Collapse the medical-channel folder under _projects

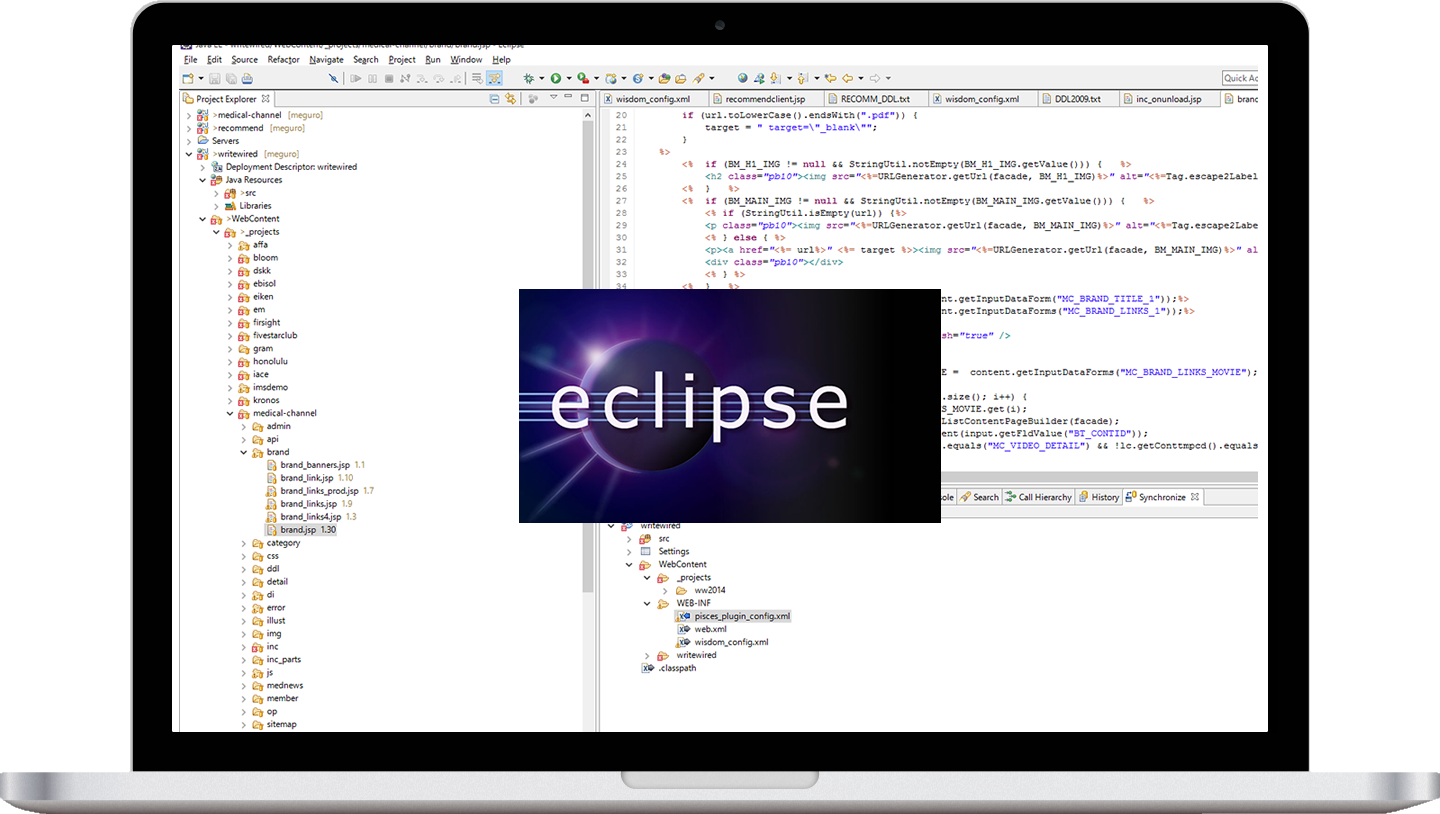229,413
